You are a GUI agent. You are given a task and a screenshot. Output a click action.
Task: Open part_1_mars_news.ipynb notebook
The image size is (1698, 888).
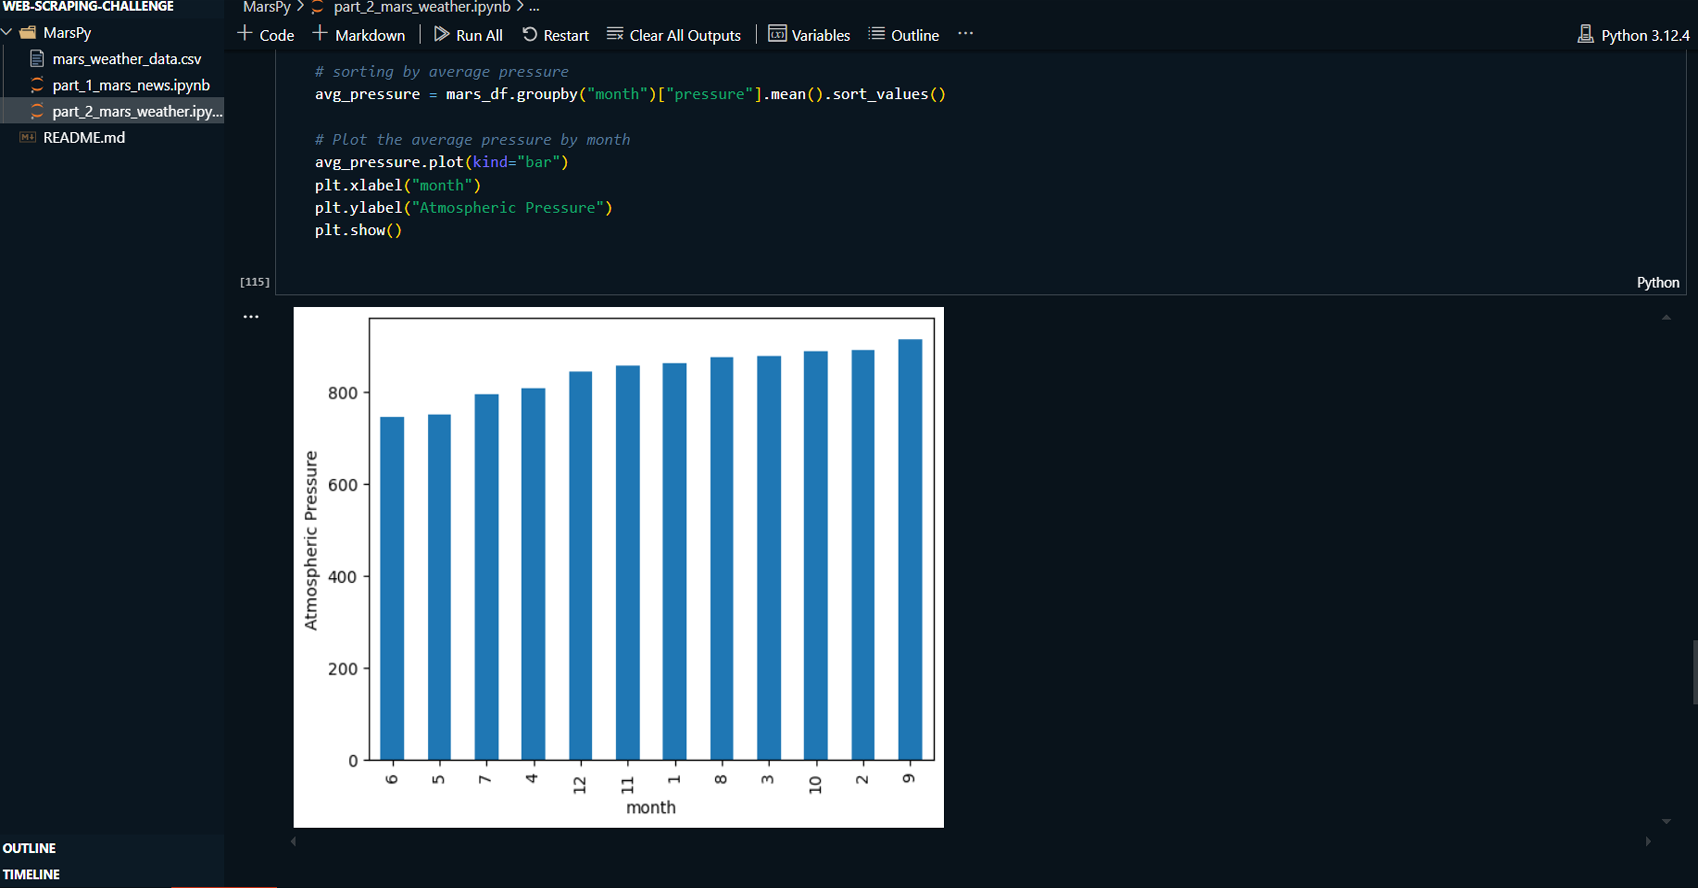point(130,85)
